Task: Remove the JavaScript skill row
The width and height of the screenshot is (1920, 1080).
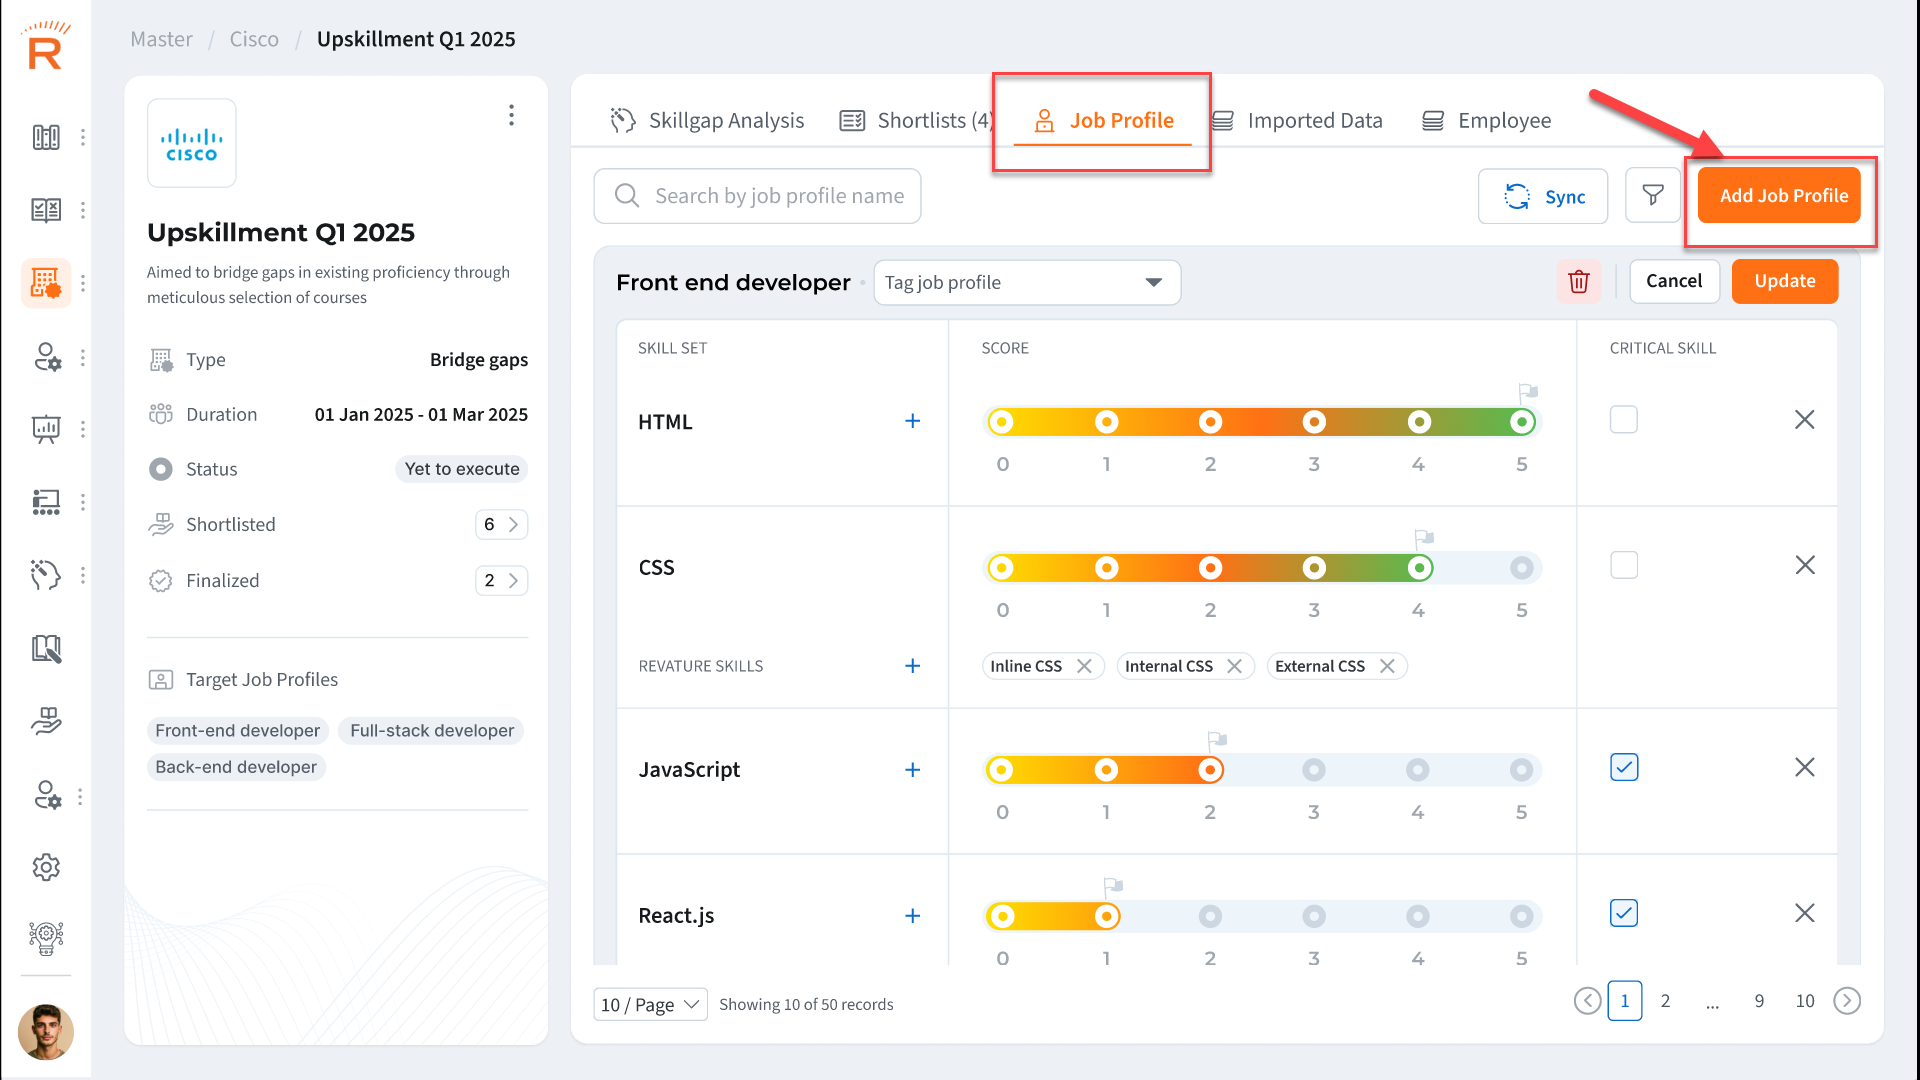Action: [1804, 768]
